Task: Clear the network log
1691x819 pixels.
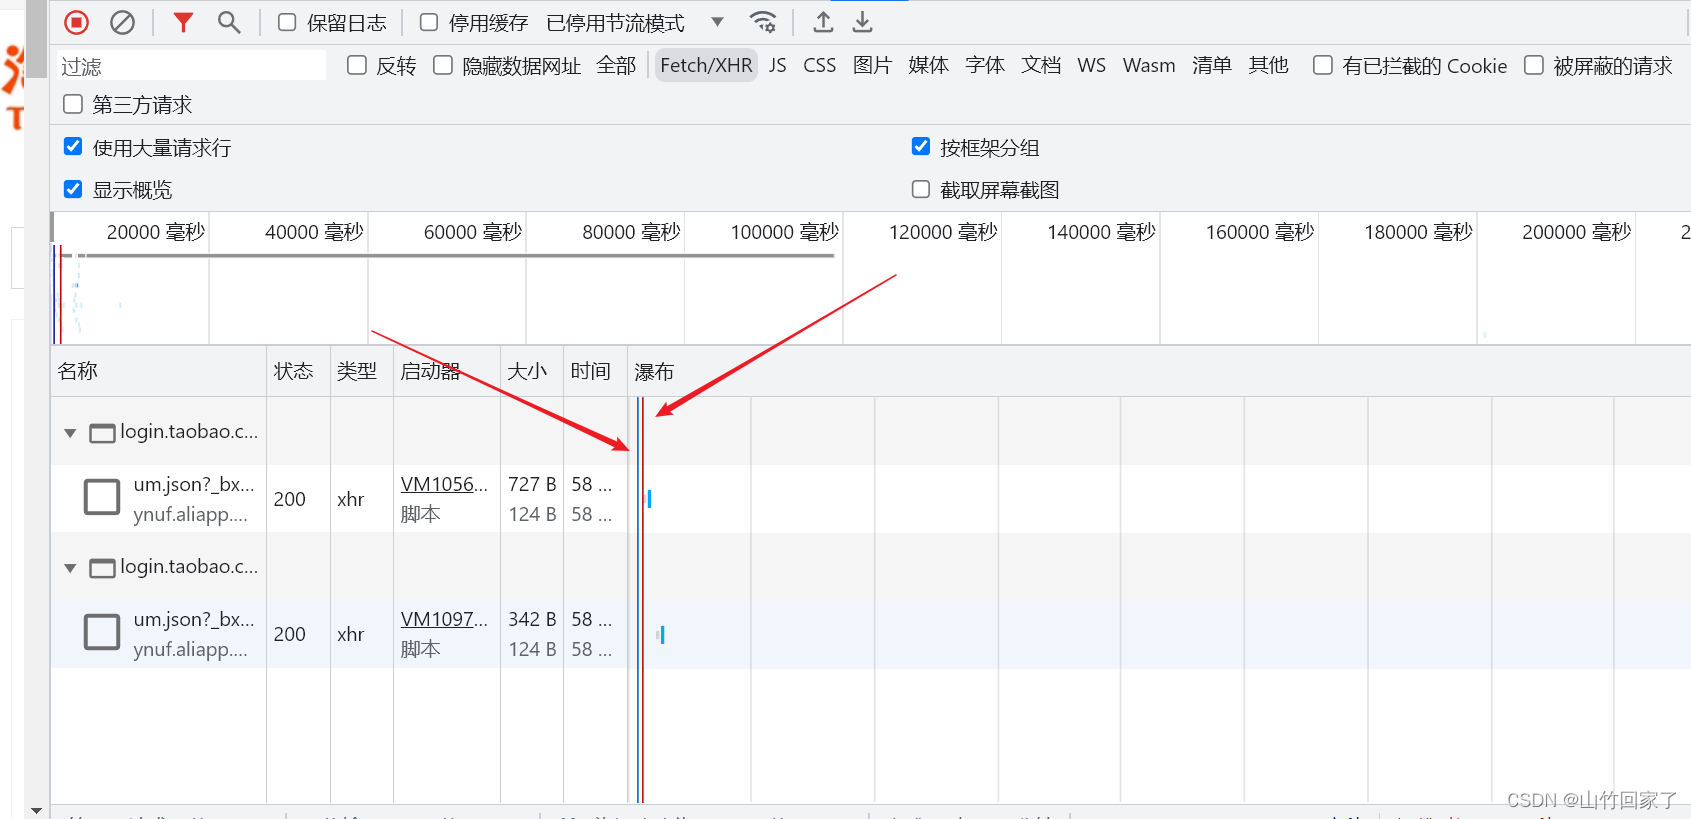Action: click(122, 22)
